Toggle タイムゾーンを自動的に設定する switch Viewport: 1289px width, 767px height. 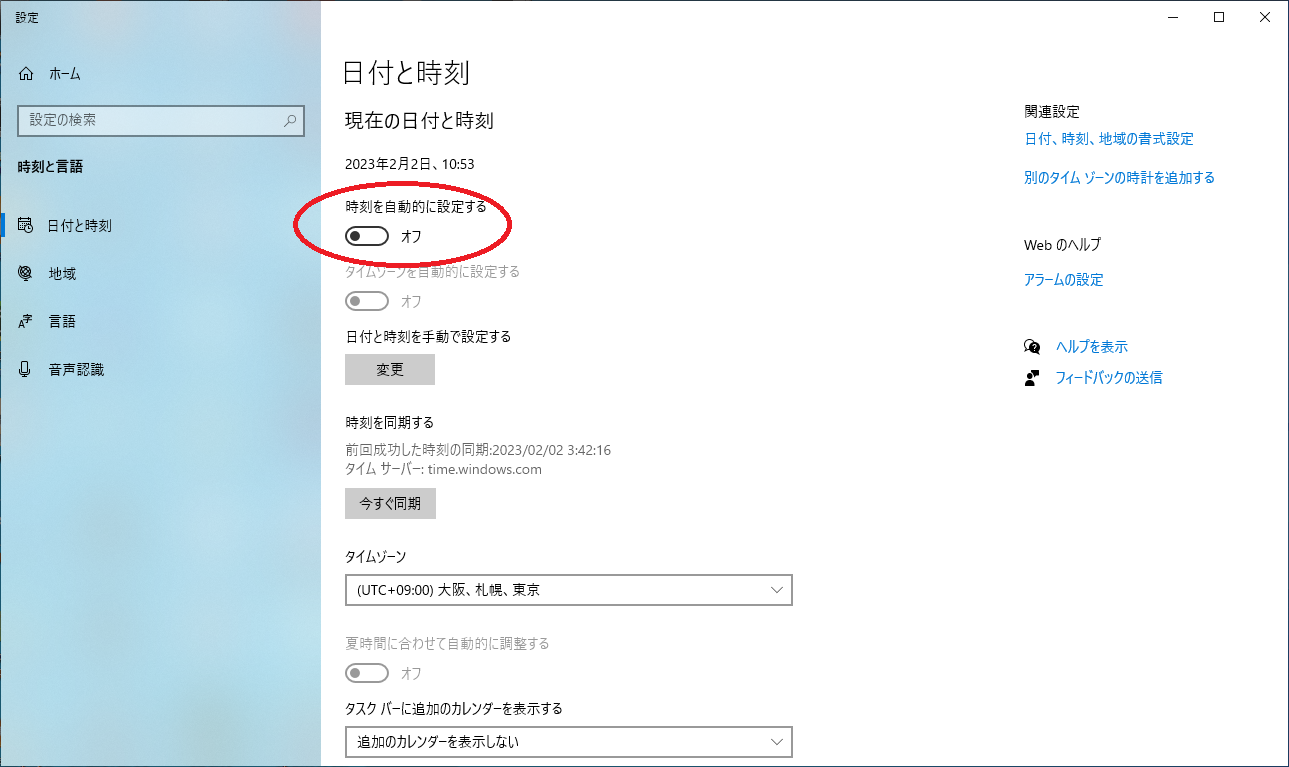[367, 301]
